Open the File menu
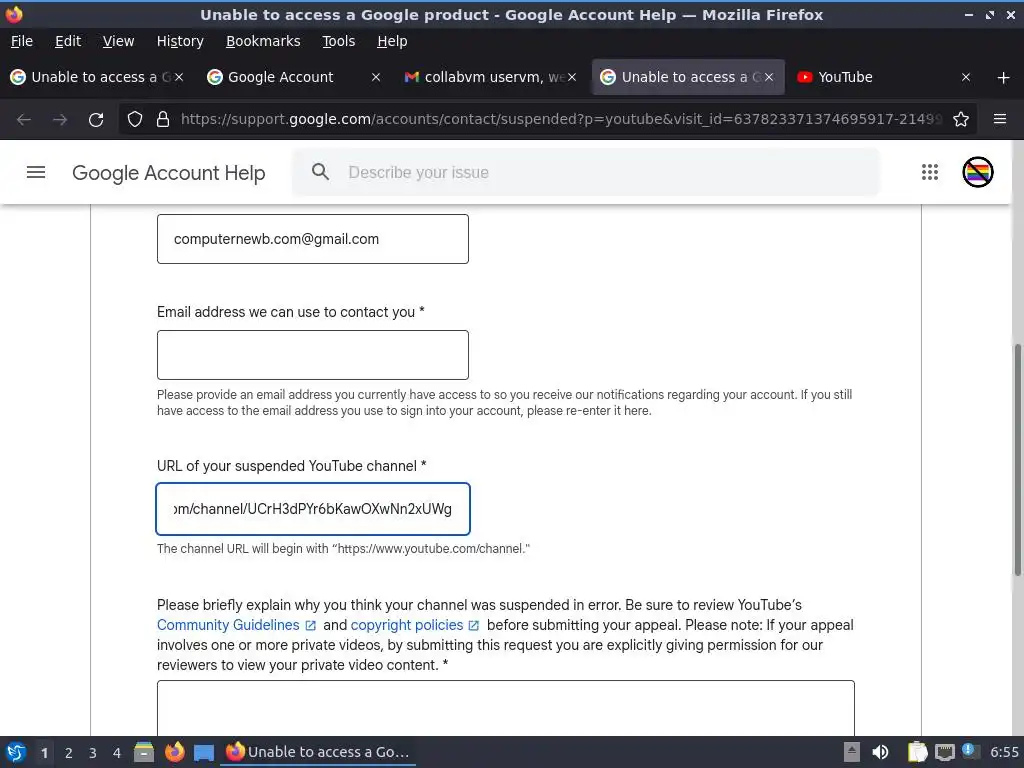Screen dimensions: 1024x768 22,41
